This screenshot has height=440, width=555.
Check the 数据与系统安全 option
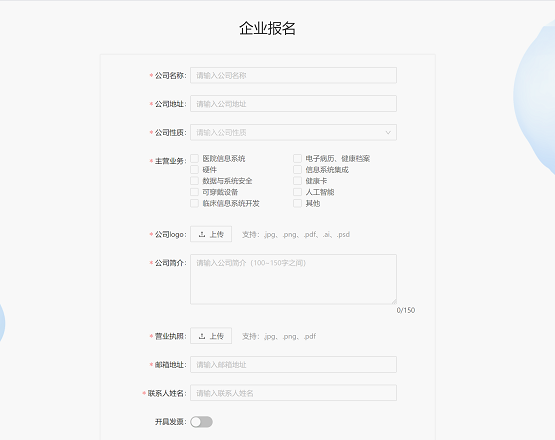(x=194, y=181)
